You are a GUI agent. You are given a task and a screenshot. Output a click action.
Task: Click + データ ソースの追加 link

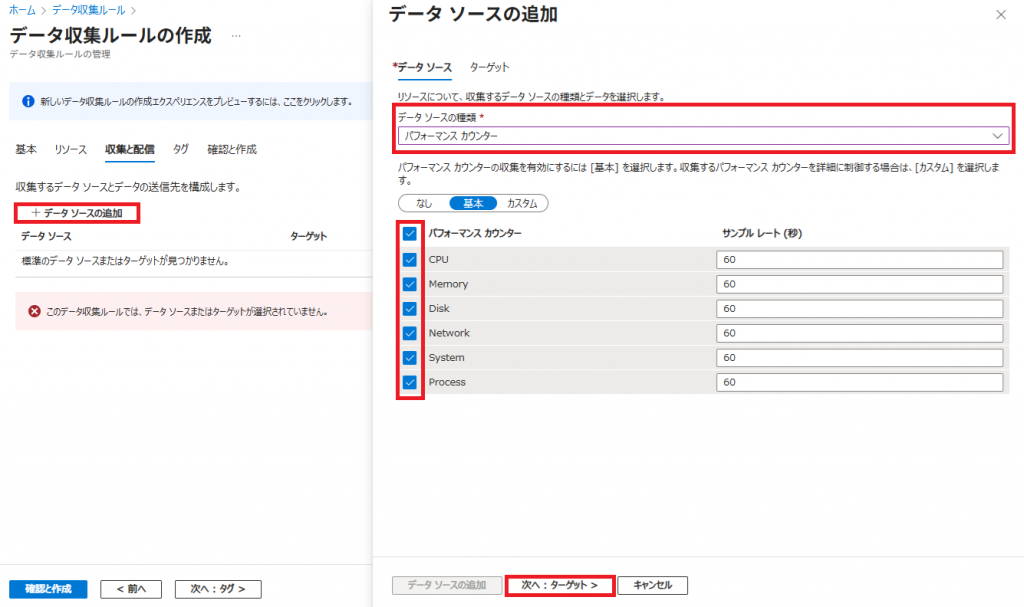pos(77,213)
